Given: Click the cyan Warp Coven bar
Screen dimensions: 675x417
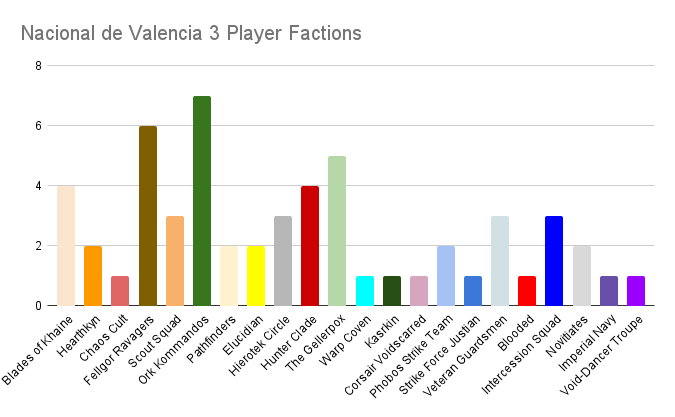Looking at the screenshot, I should tap(364, 290).
